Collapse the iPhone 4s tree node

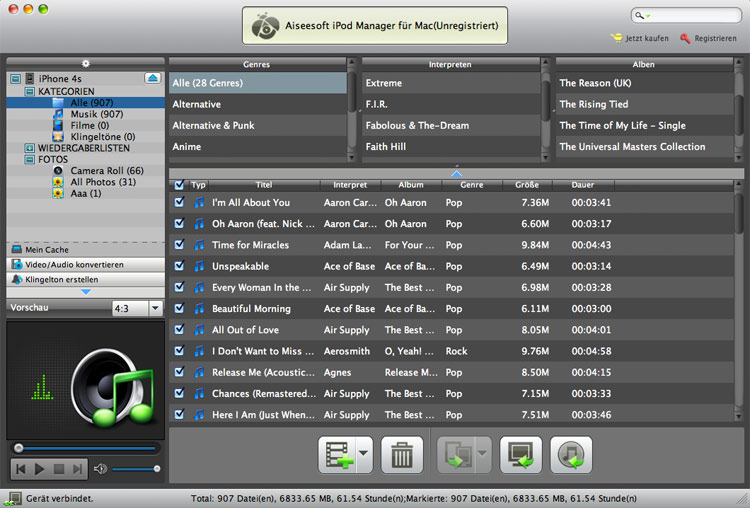pyautogui.click(x=16, y=78)
